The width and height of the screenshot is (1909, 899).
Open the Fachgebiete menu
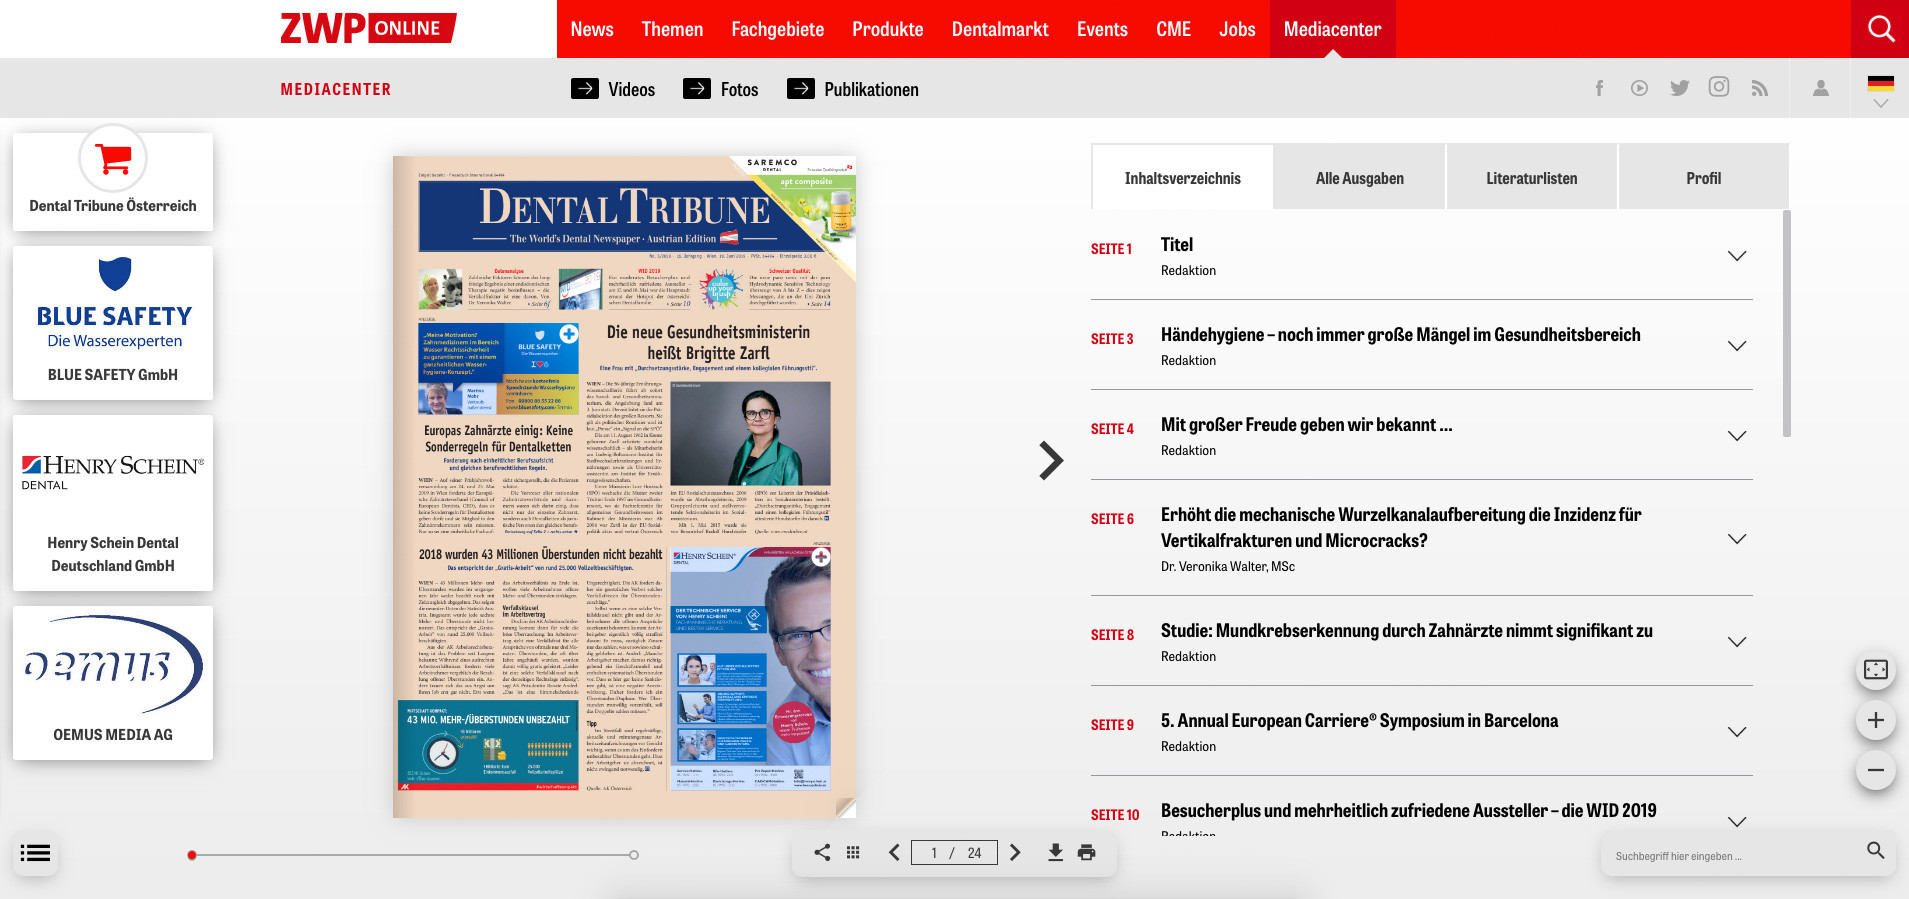pos(777,29)
